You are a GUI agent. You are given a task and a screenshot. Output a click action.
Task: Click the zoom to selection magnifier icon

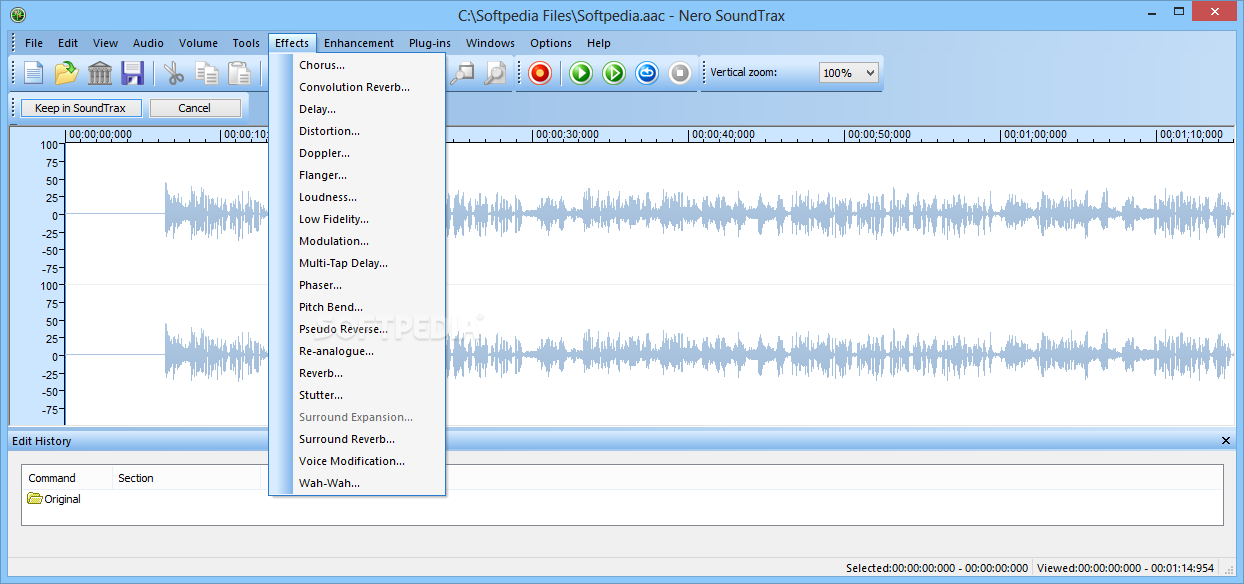click(462, 73)
